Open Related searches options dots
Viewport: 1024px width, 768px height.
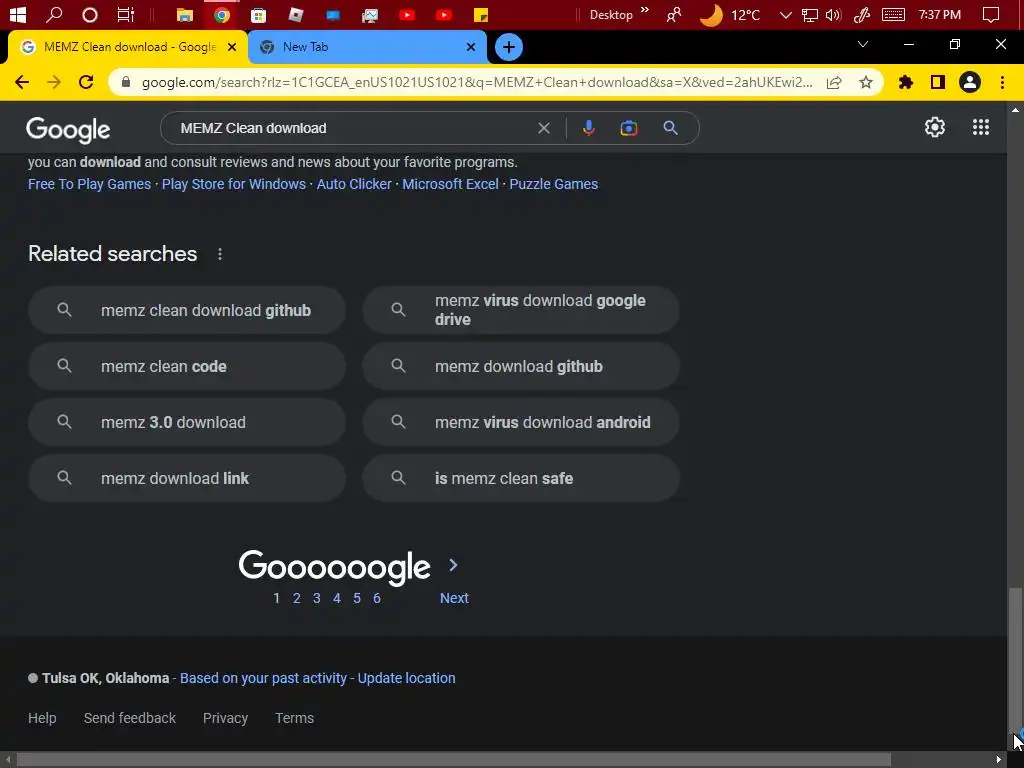pyautogui.click(x=220, y=254)
